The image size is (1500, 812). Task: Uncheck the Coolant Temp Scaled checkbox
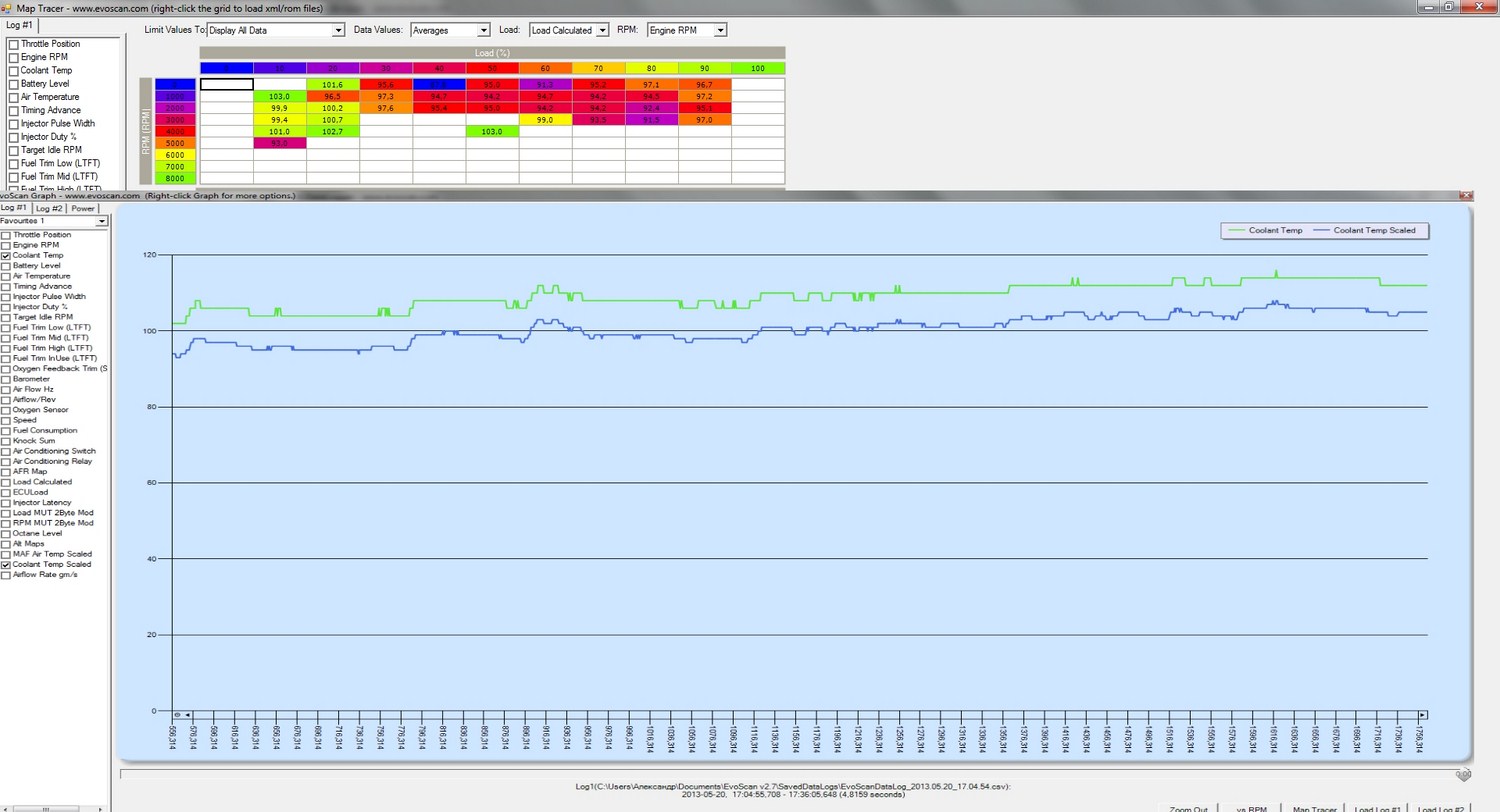6,565
